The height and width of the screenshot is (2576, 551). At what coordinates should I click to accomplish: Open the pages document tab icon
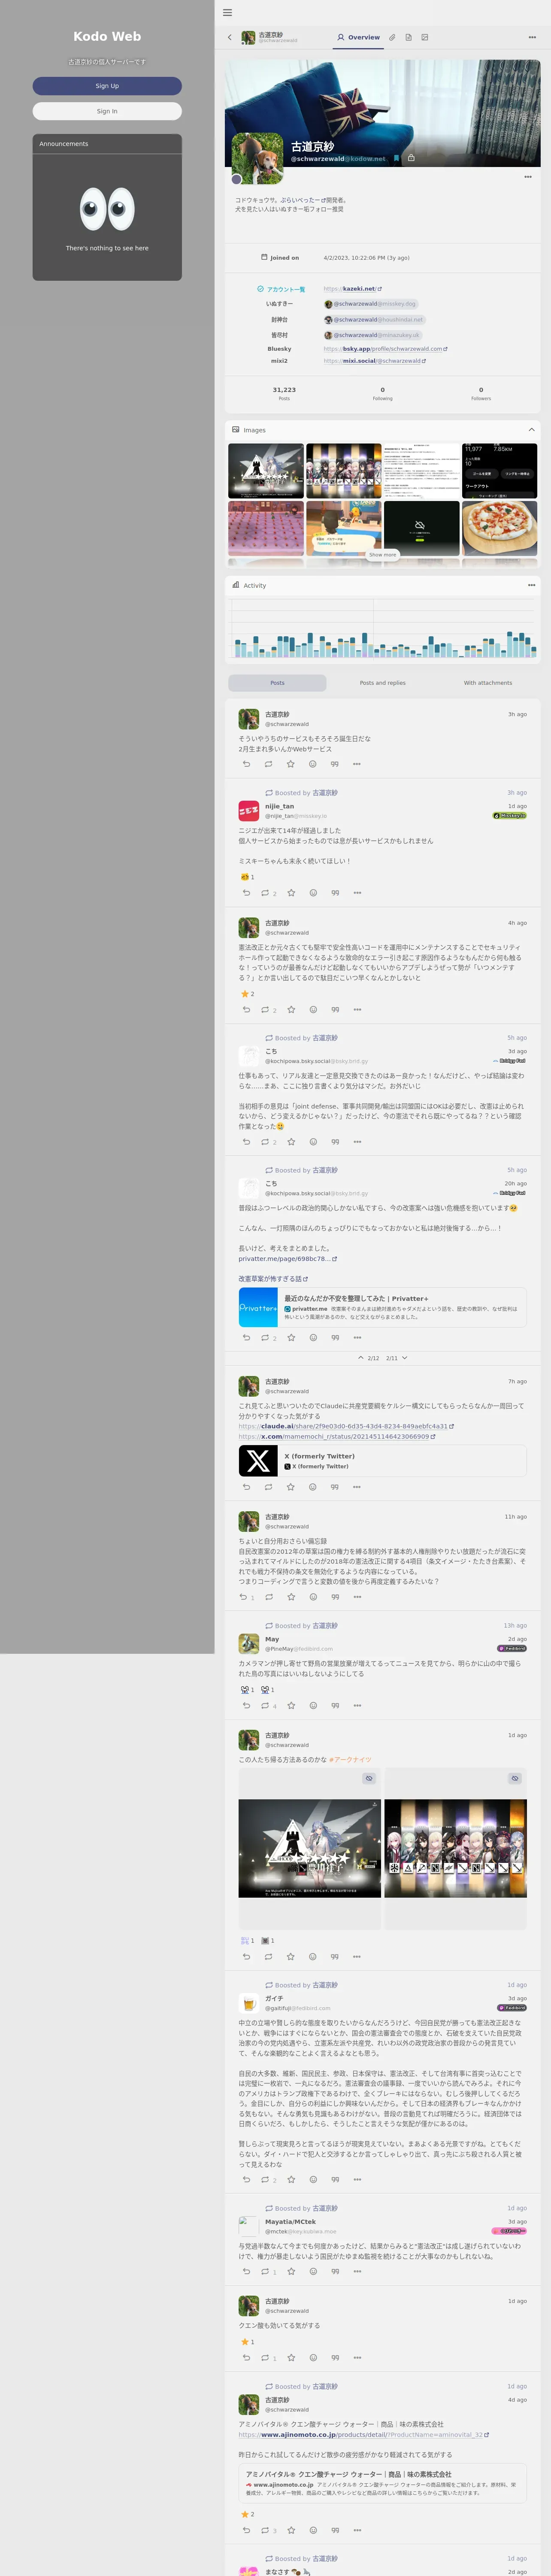408,37
